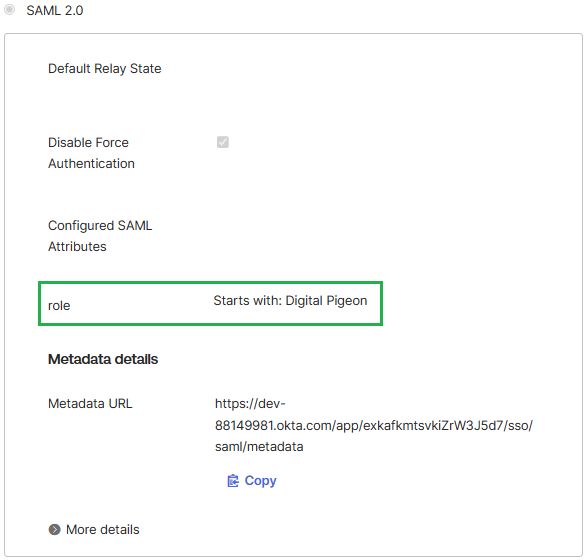The image size is (587, 560).
Task: Click the Disable Force Authentication label
Action: click(91, 153)
